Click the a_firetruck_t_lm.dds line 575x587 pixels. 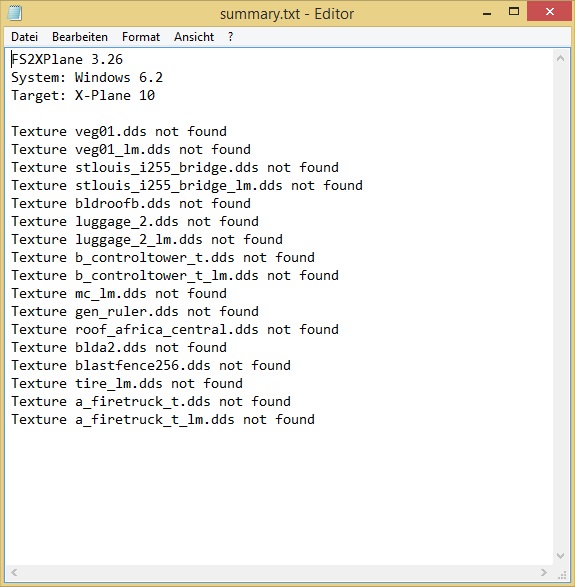[x=163, y=419]
